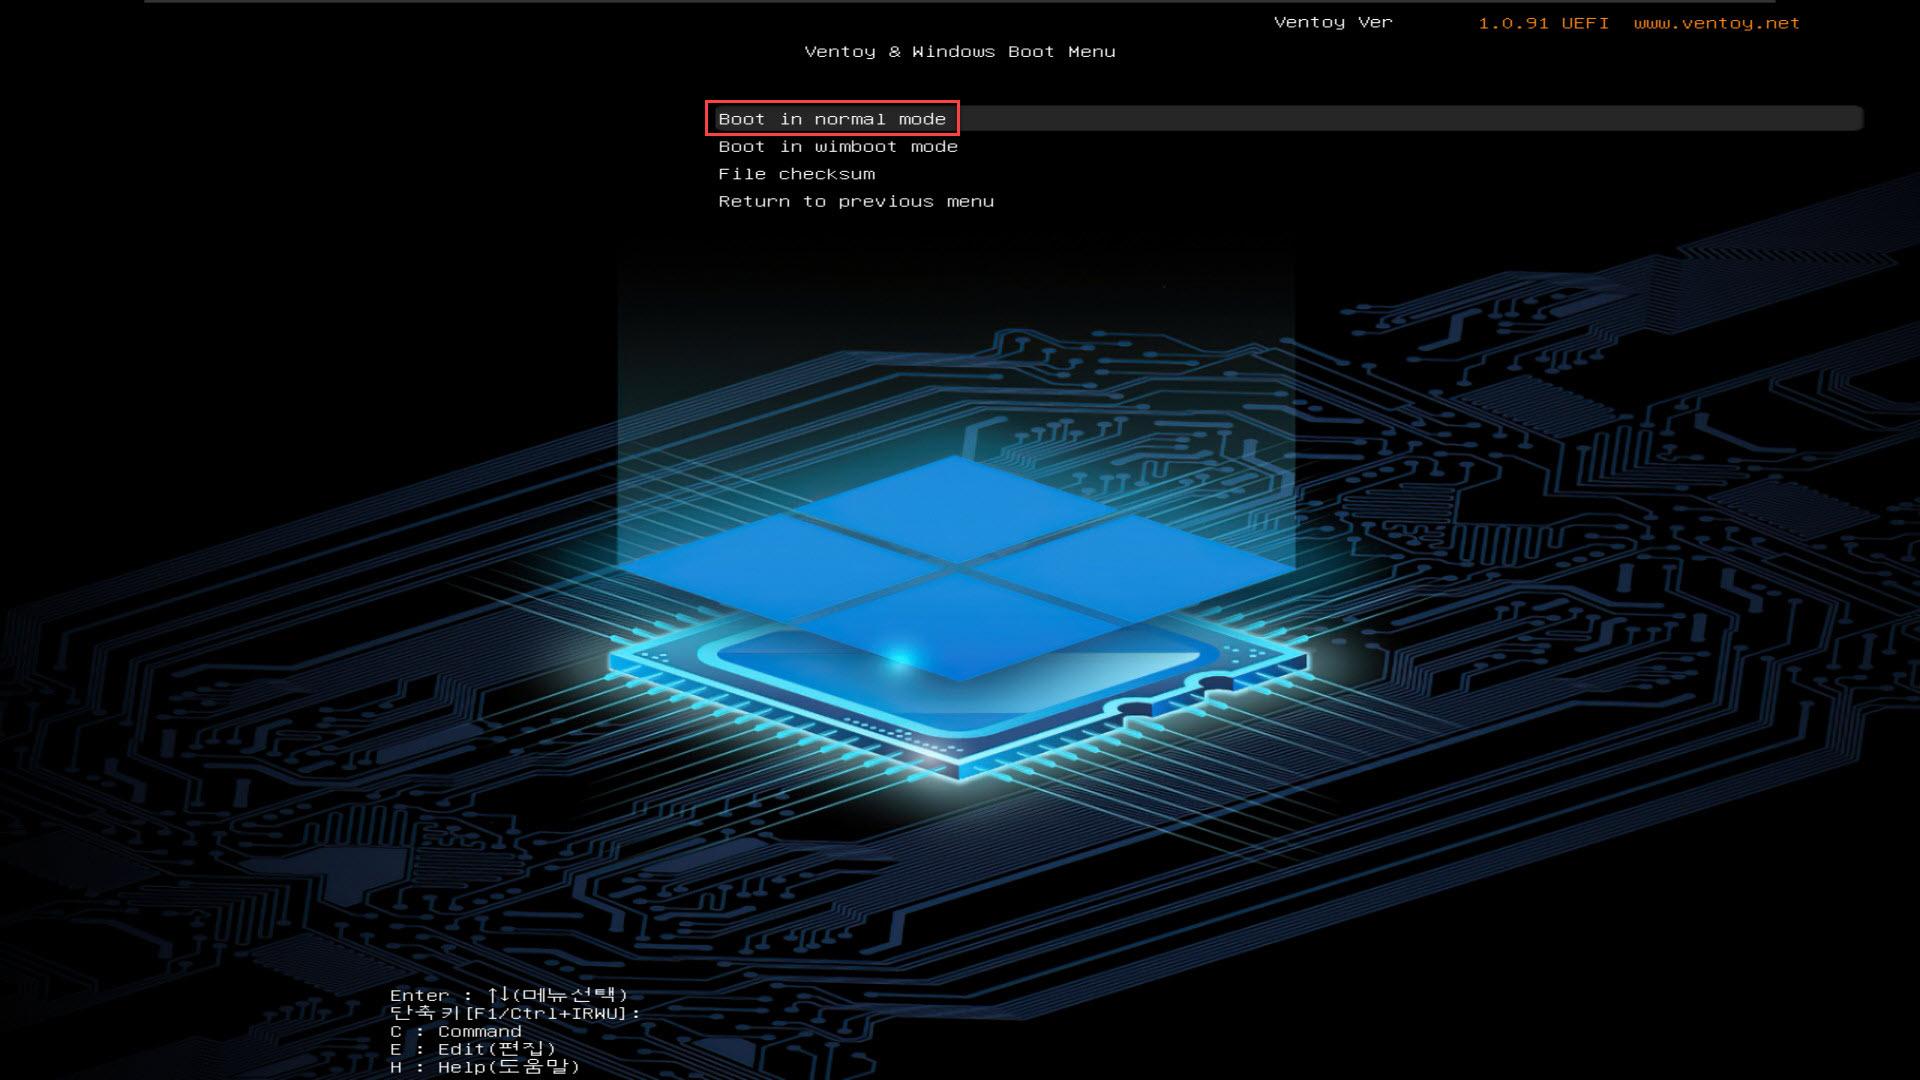Activate R shortcut key action
The image size is (1920, 1080).
[855, 200]
